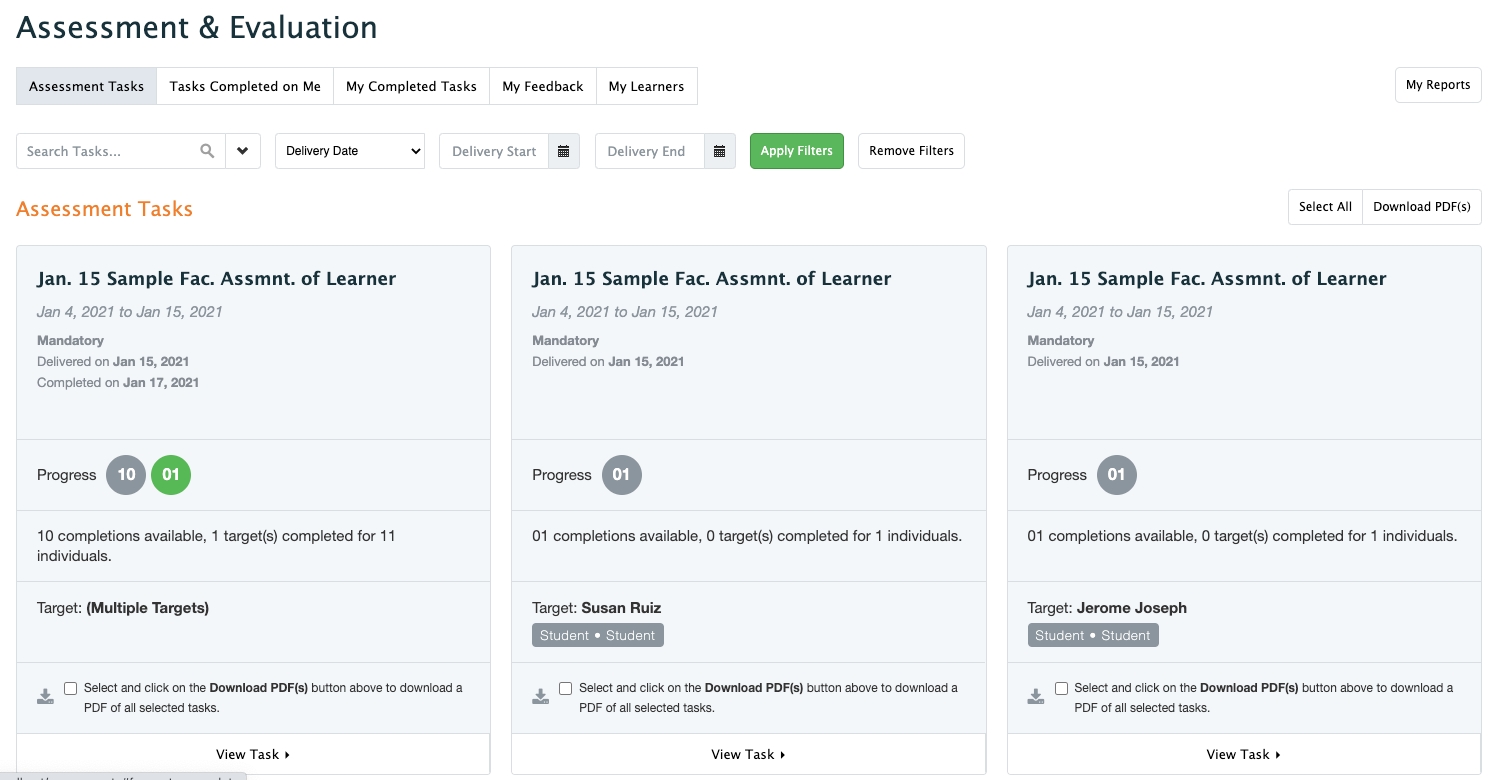This screenshot has height=780, width=1493.
Task: Select the Susan Ruiz task checkbox
Action: (x=566, y=688)
